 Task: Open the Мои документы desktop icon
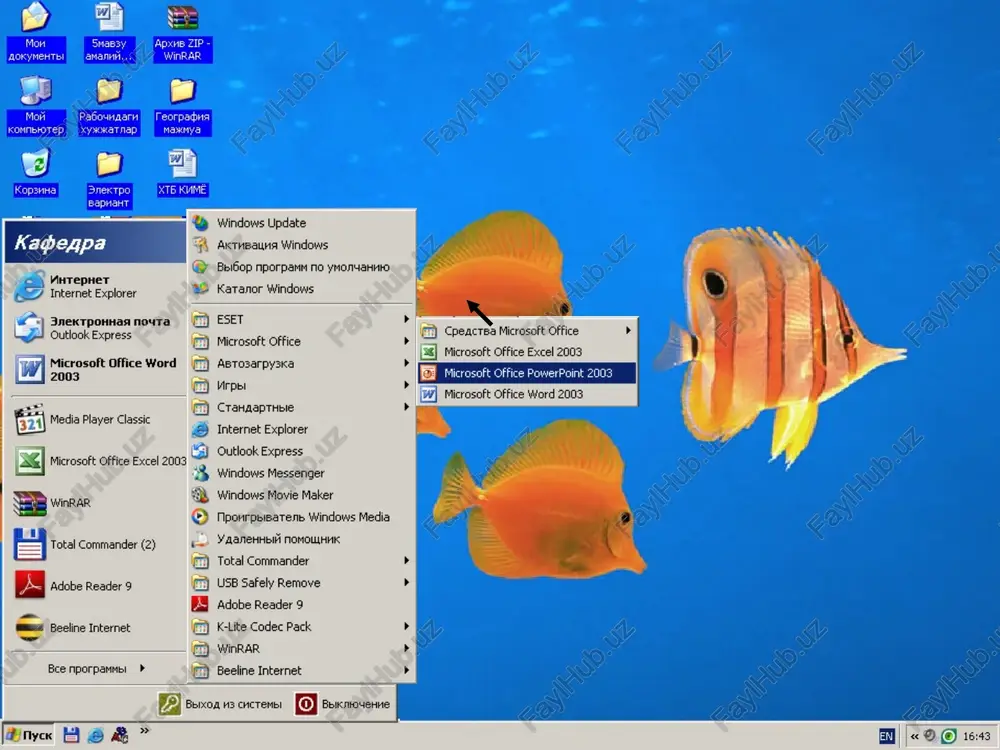[x=35, y=32]
